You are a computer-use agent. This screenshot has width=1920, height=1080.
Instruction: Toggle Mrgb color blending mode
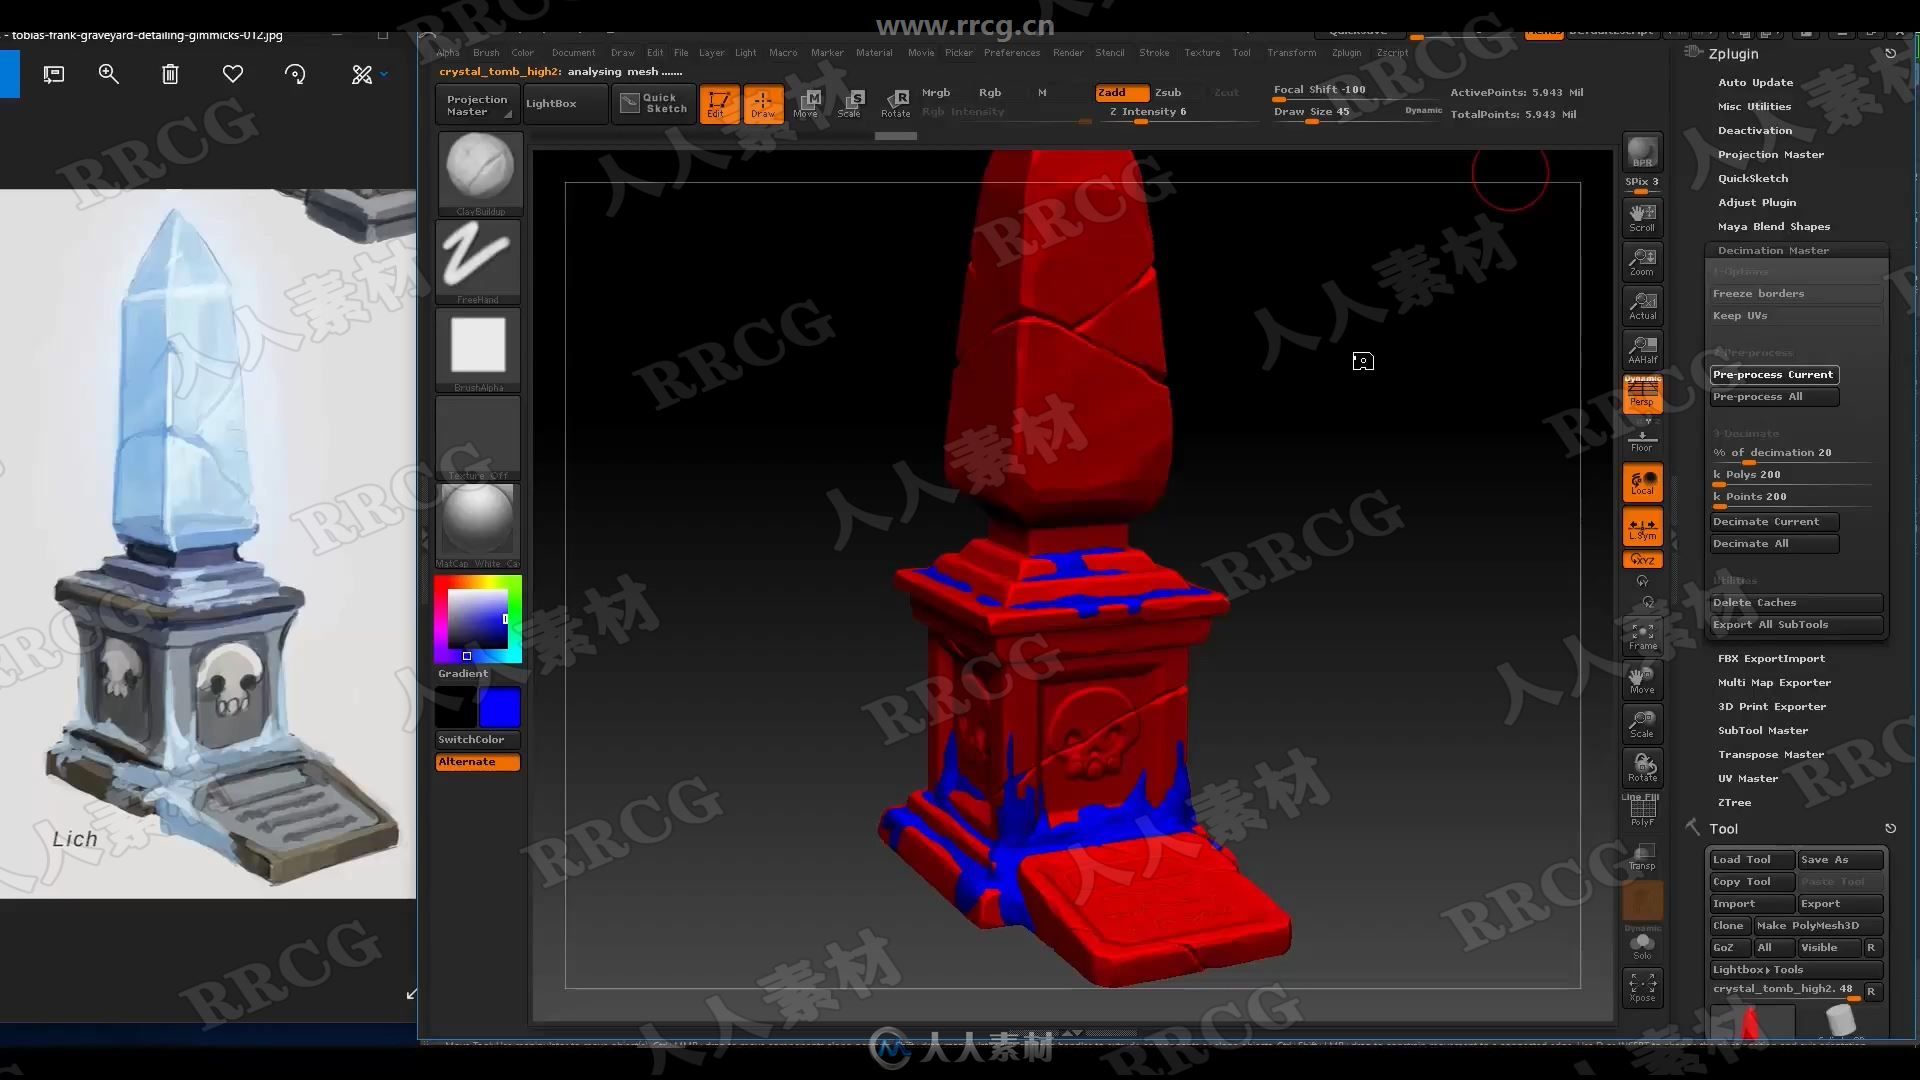pyautogui.click(x=936, y=91)
